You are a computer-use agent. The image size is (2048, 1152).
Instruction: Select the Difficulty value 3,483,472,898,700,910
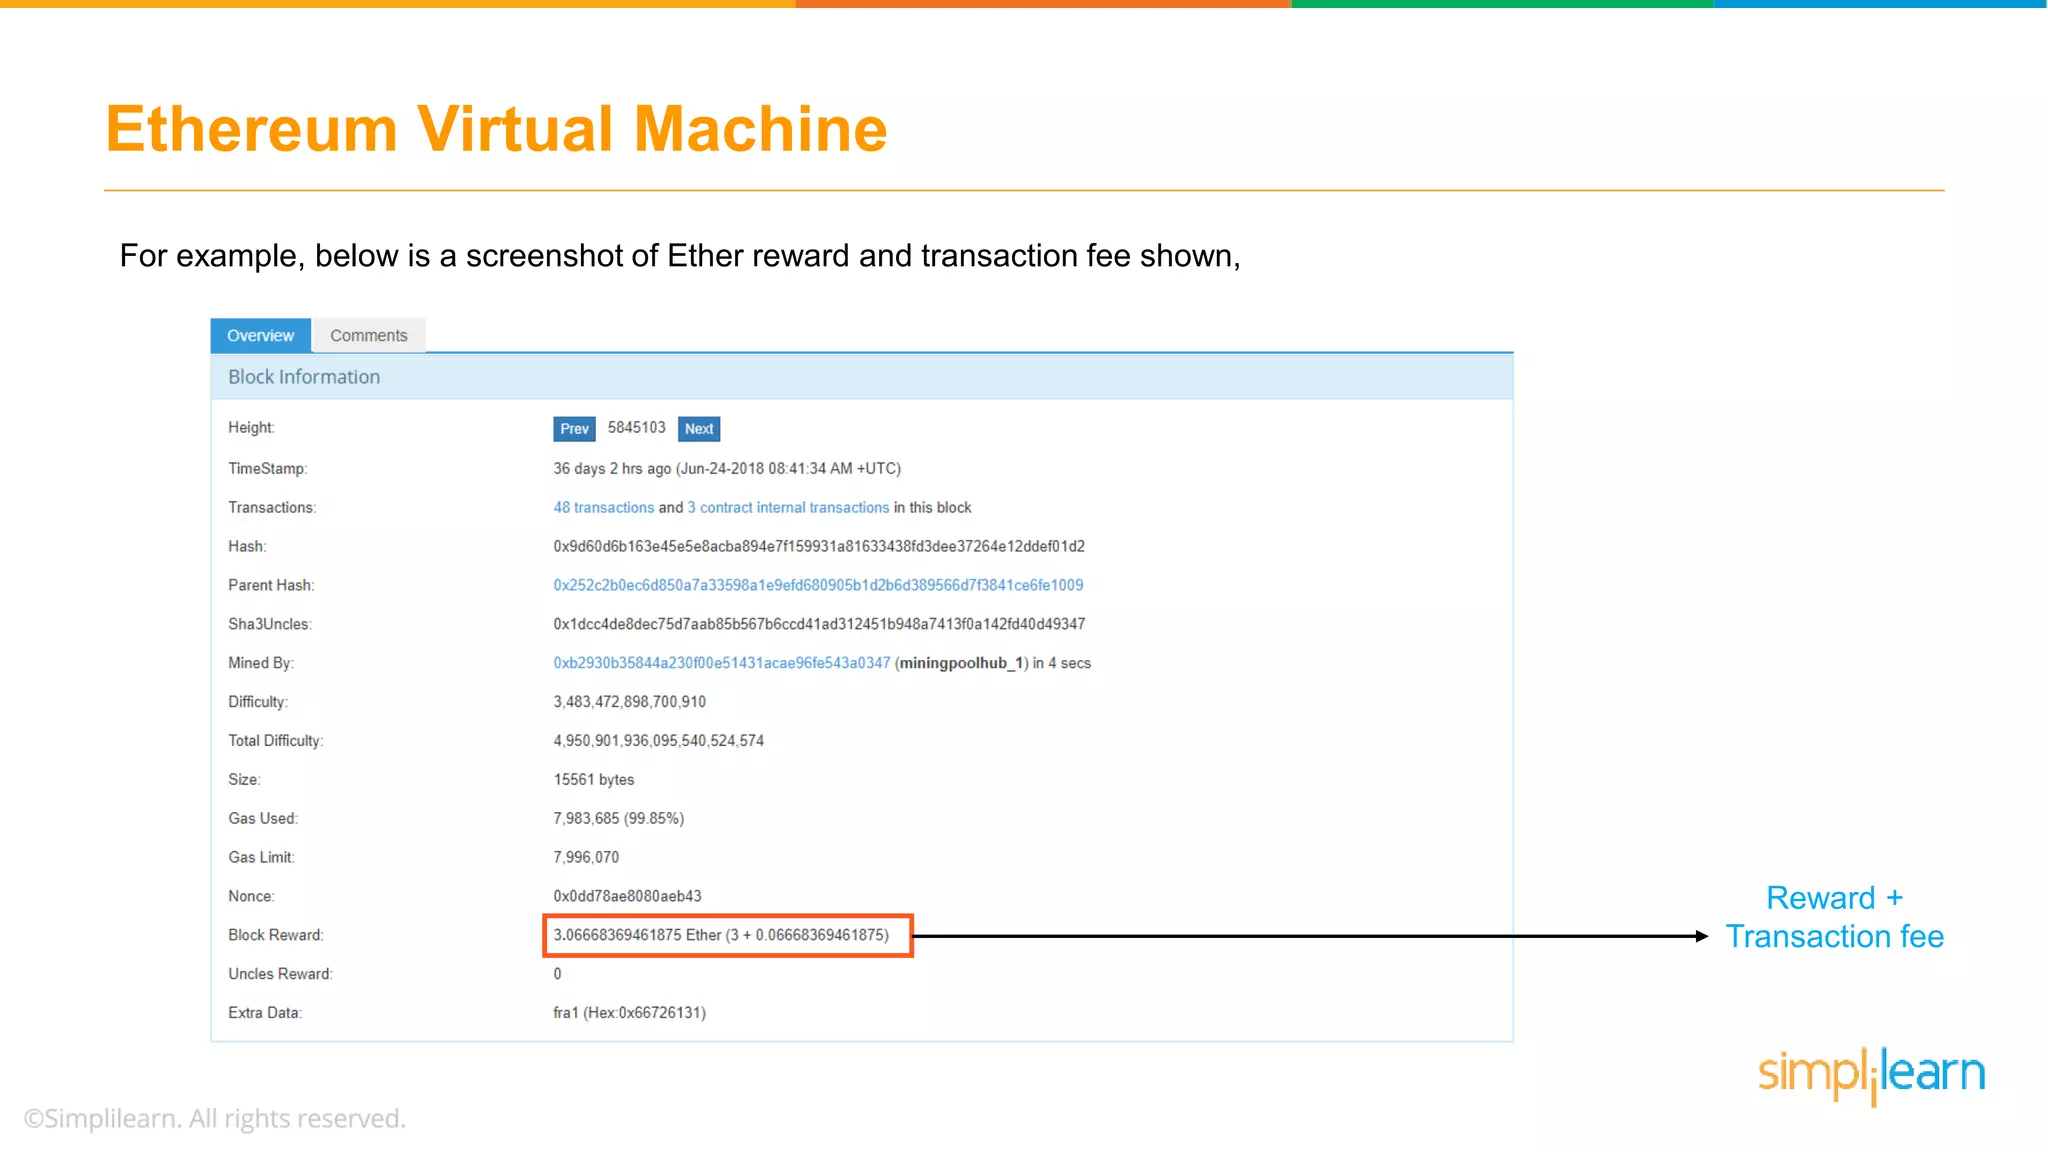pos(630,702)
